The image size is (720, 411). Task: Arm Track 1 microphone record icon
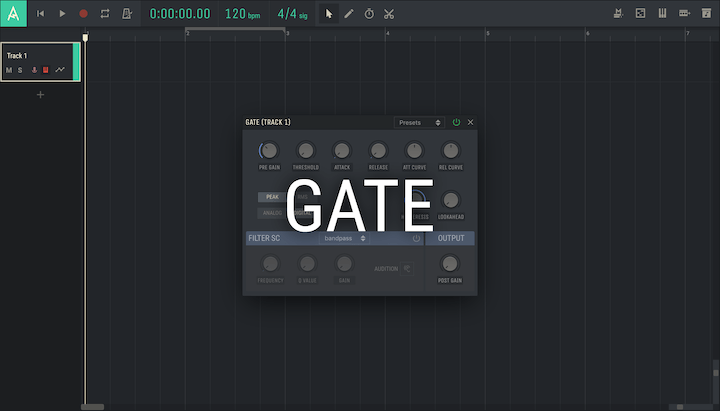[x=34, y=70]
